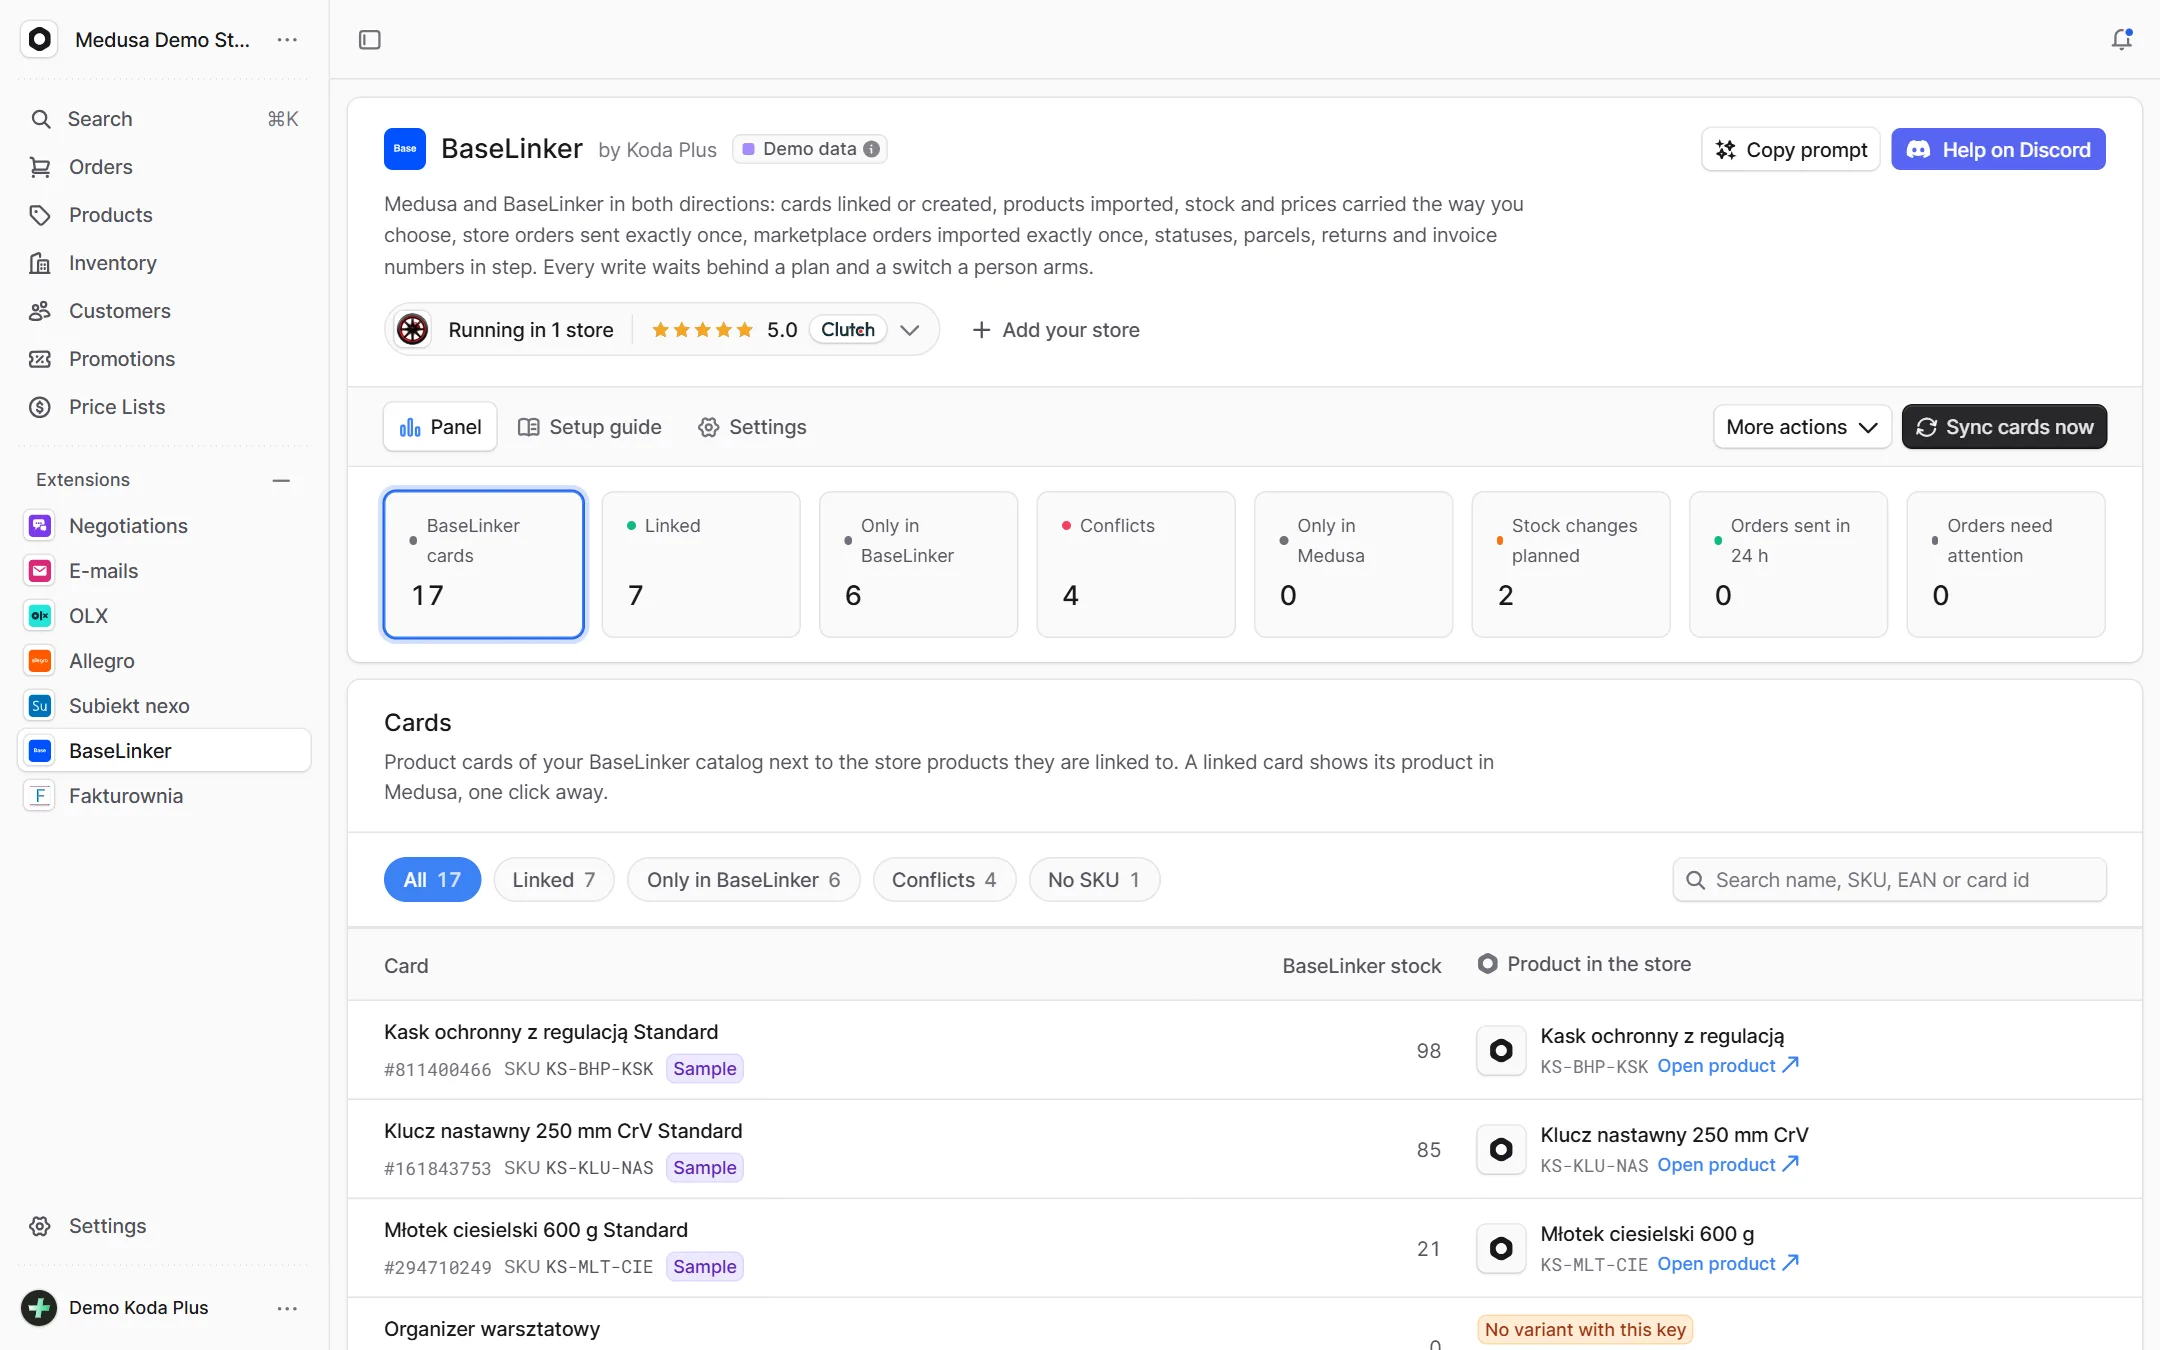
Task: Open the More actions dropdown
Action: click(1802, 427)
